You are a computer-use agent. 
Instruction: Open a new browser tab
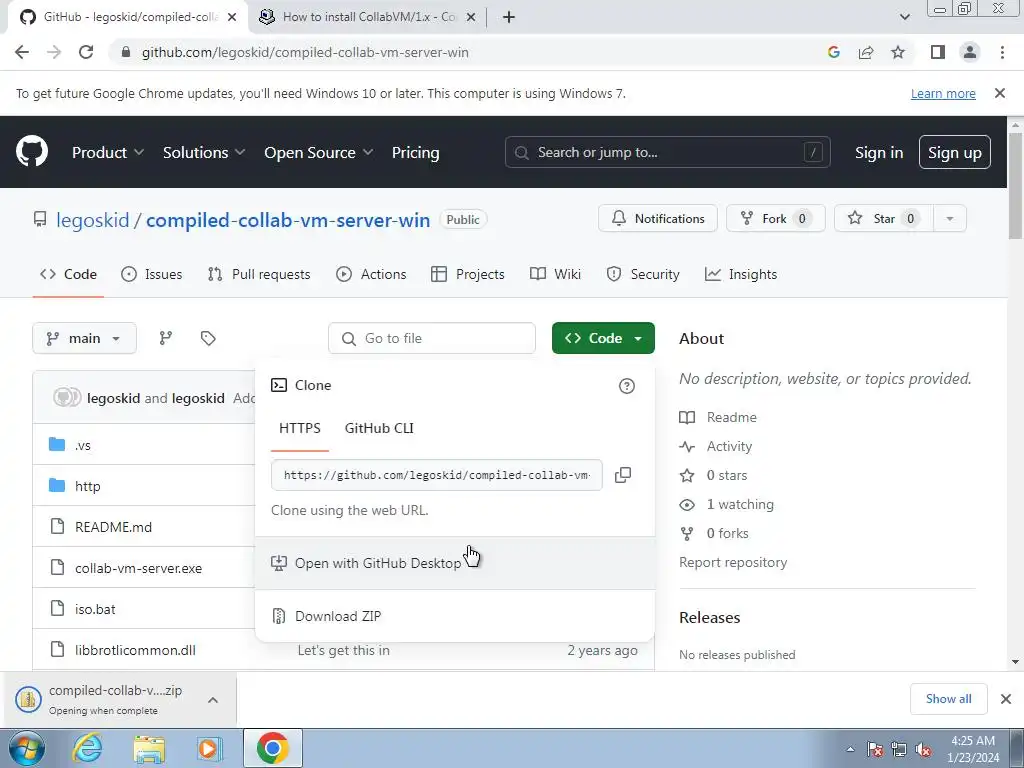(x=509, y=17)
